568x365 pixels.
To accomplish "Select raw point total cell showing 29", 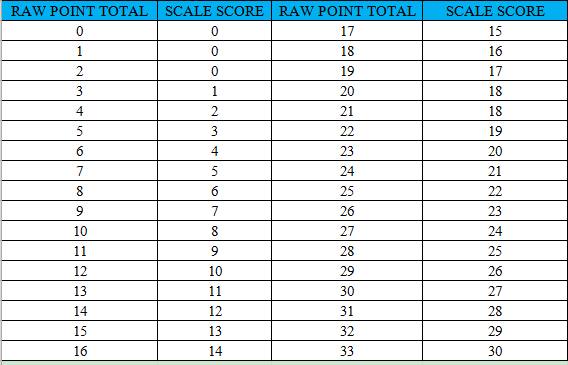I will (347, 271).
